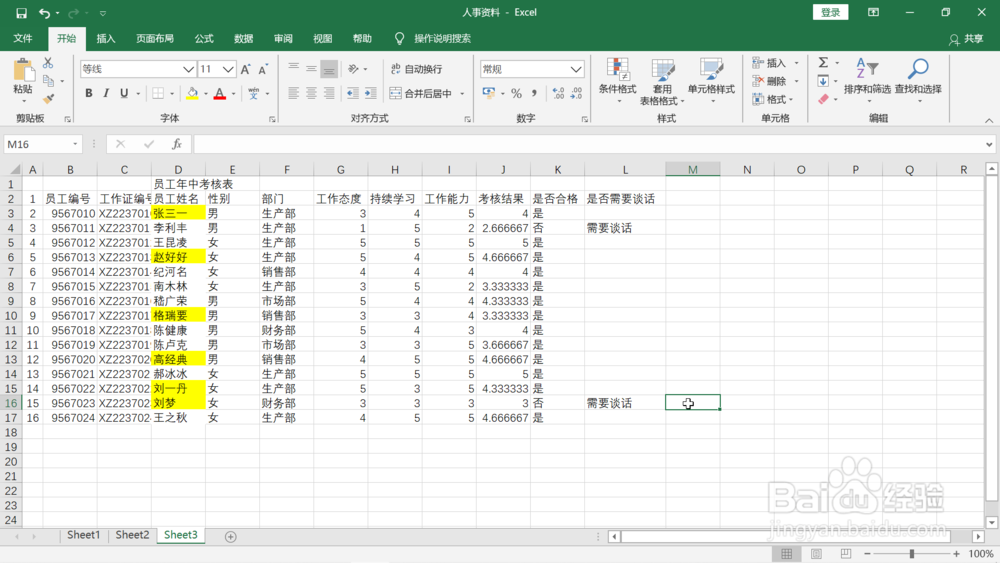Undo the last action
The height and width of the screenshot is (563, 1000).
click(44, 13)
